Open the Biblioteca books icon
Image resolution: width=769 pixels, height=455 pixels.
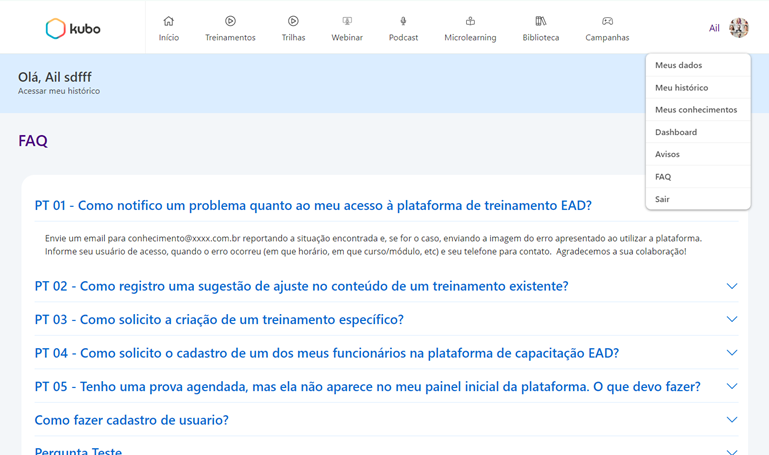coord(540,21)
